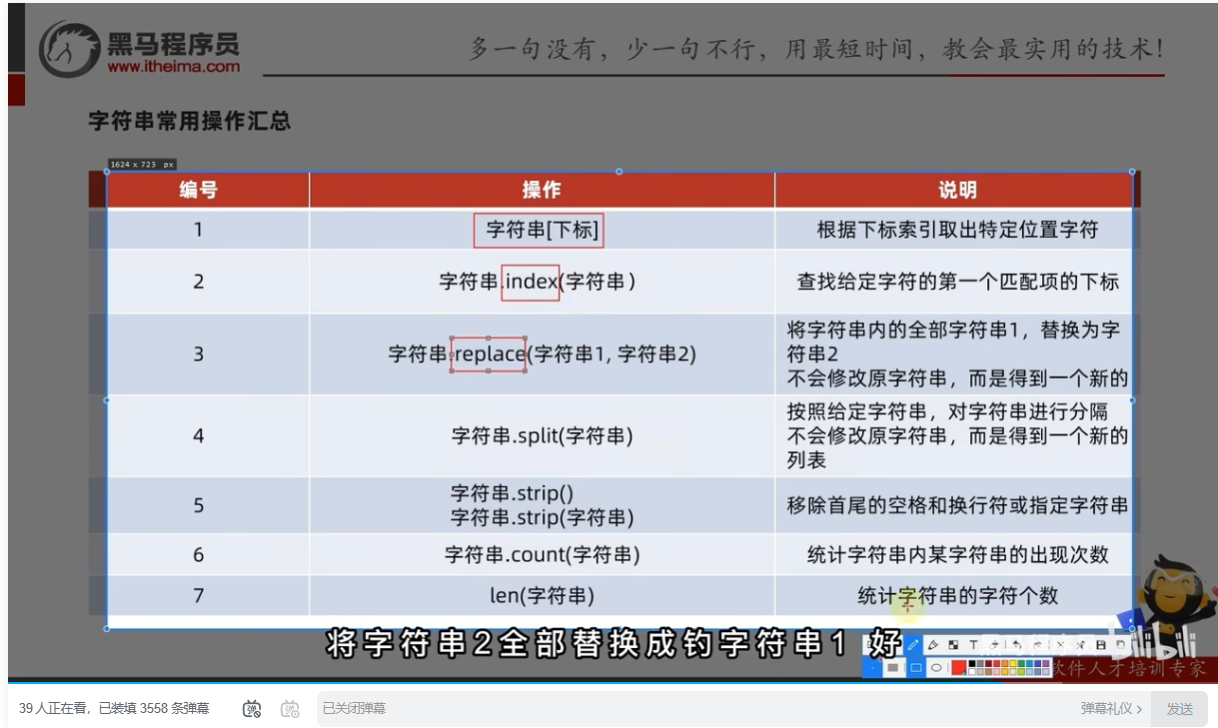Click the 字符串常用操作汇总 heading
Screen dimensions: 1218x728
(190, 122)
